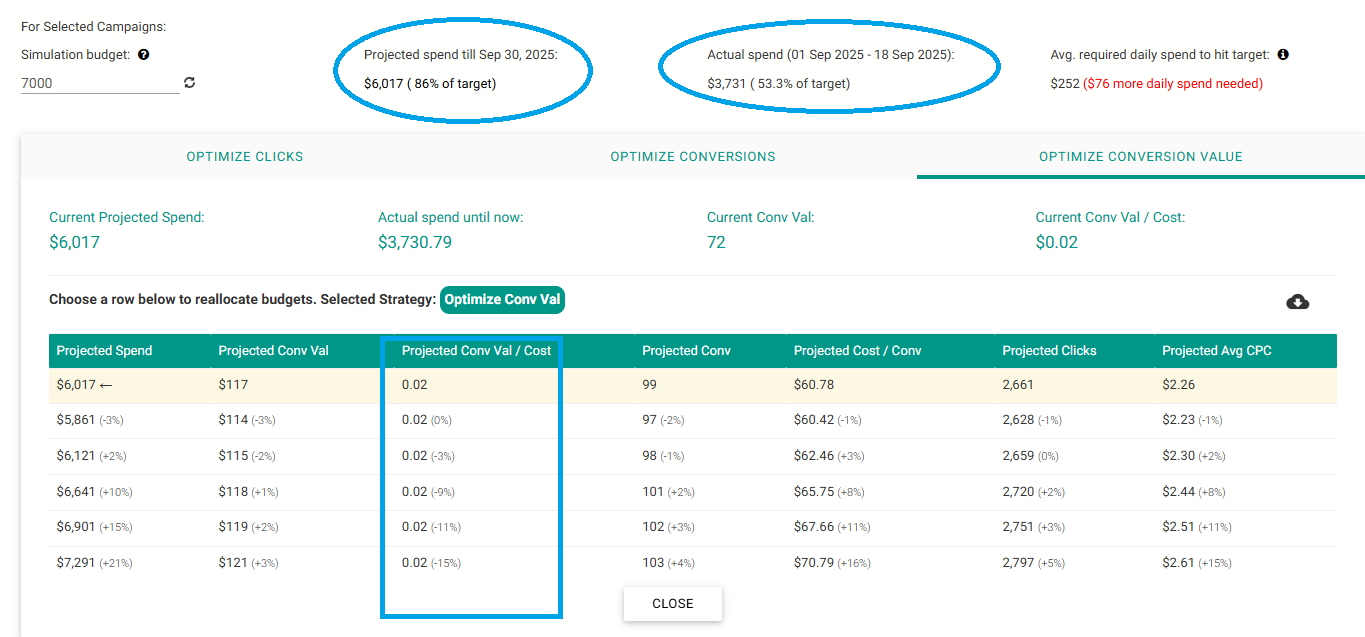This screenshot has width=1365, height=637.
Task: Download the table using the cloud icon
Action: (x=1297, y=302)
